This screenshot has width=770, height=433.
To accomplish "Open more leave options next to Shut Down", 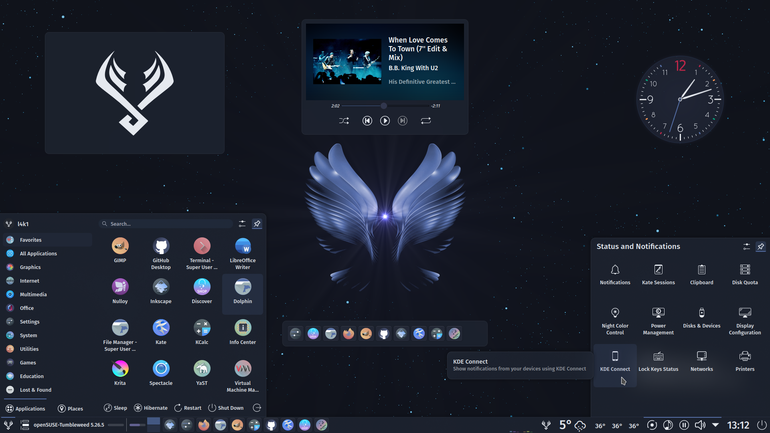I will pos(256,408).
